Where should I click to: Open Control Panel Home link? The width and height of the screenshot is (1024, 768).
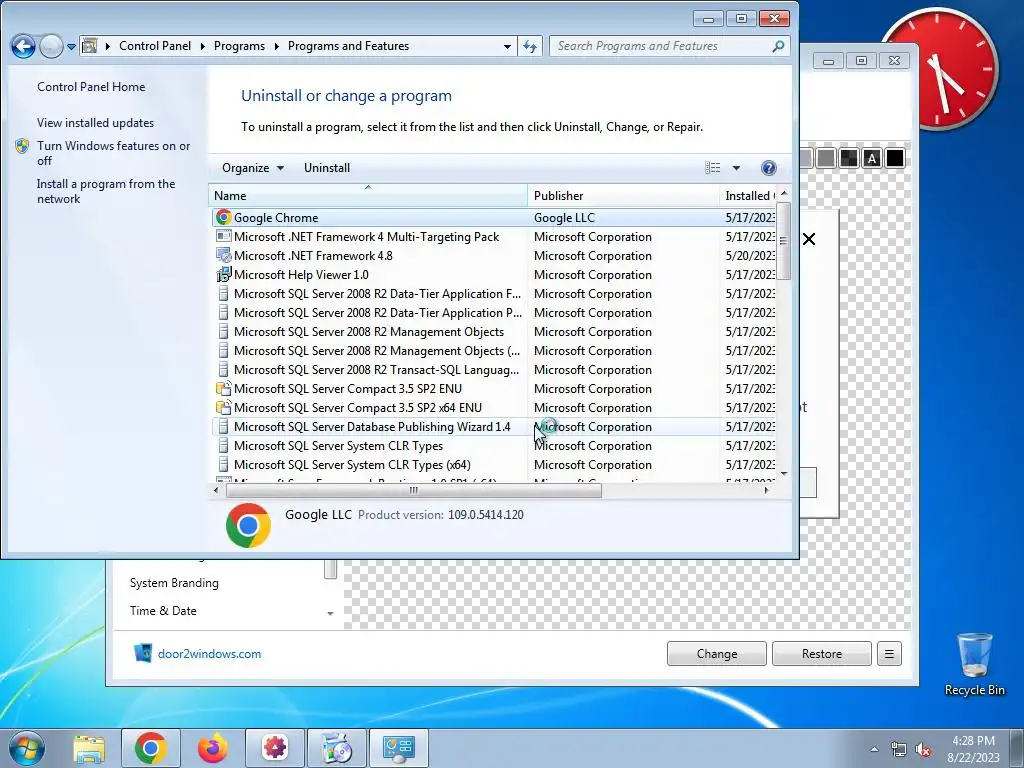91,87
